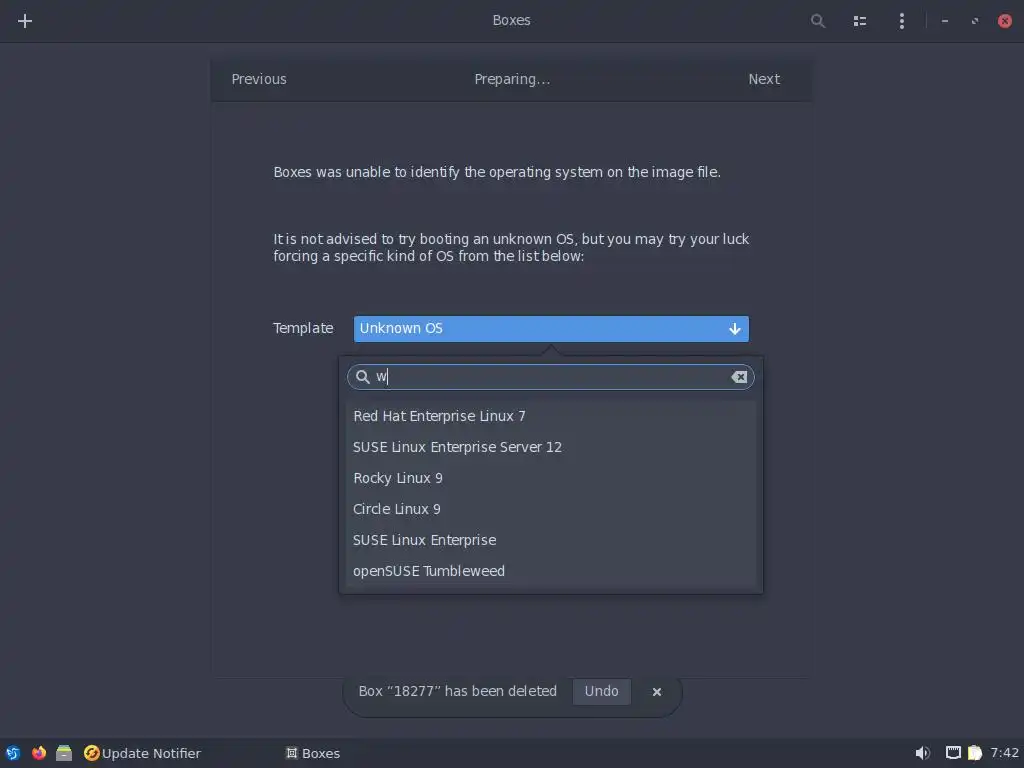Undo deletion of box 18277
This screenshot has width=1024, height=768.
pos(601,691)
